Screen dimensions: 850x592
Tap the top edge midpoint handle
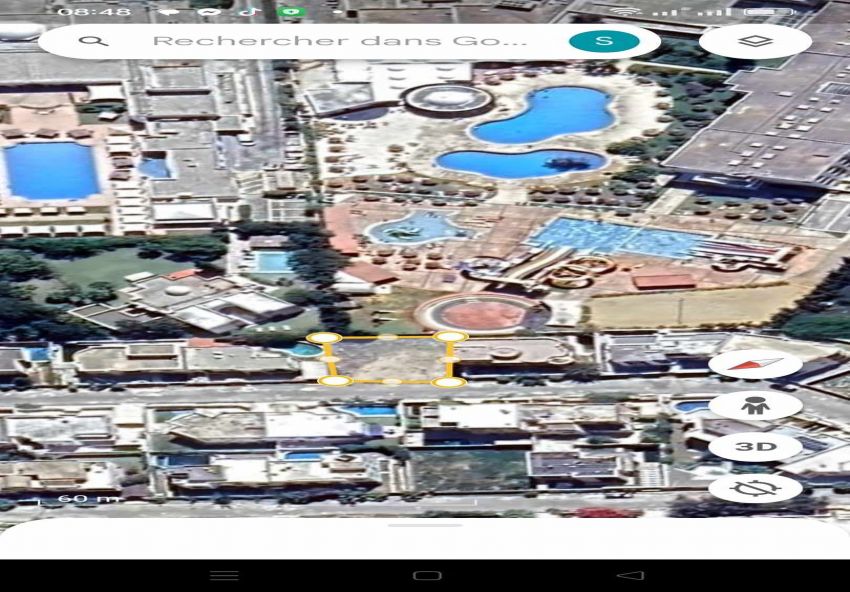tap(388, 337)
